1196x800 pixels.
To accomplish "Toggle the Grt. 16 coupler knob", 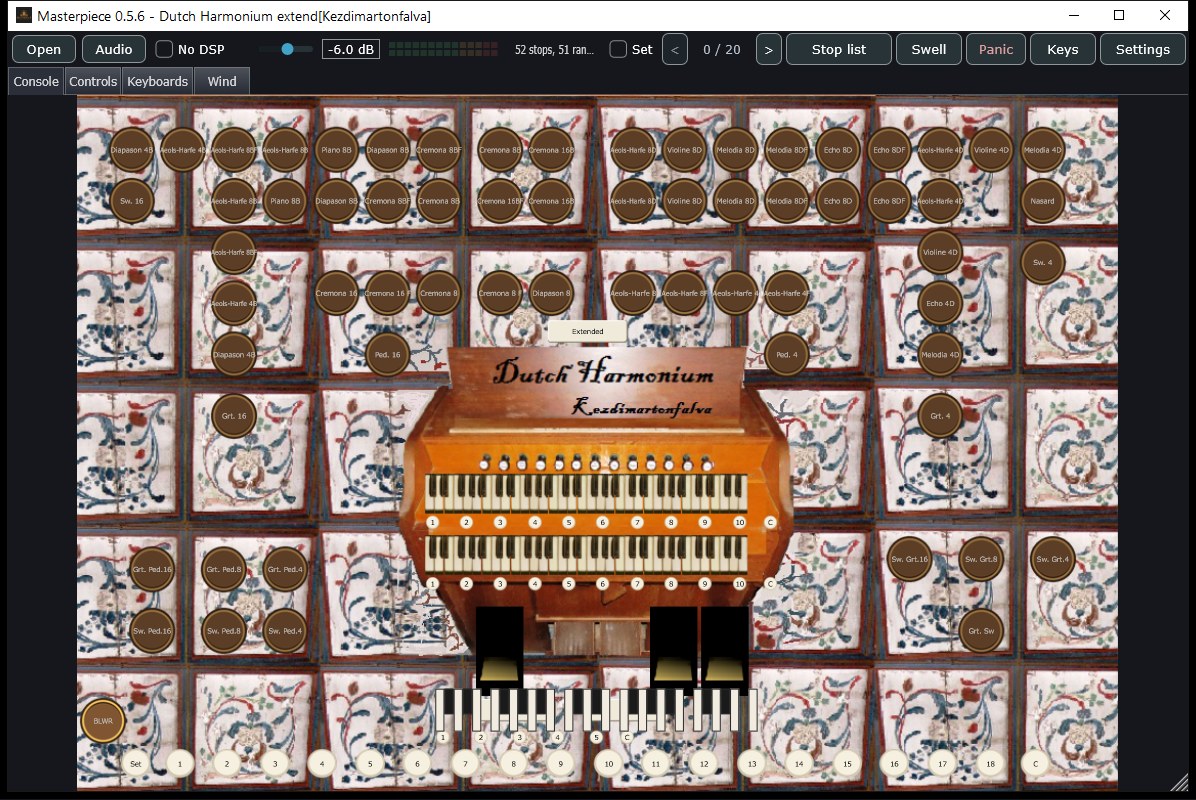I will (234, 416).
